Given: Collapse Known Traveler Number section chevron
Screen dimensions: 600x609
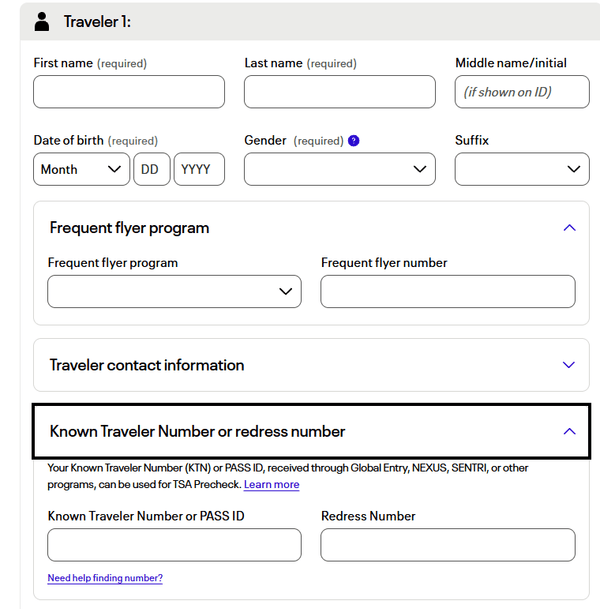Looking at the screenshot, I should pyautogui.click(x=569, y=432).
